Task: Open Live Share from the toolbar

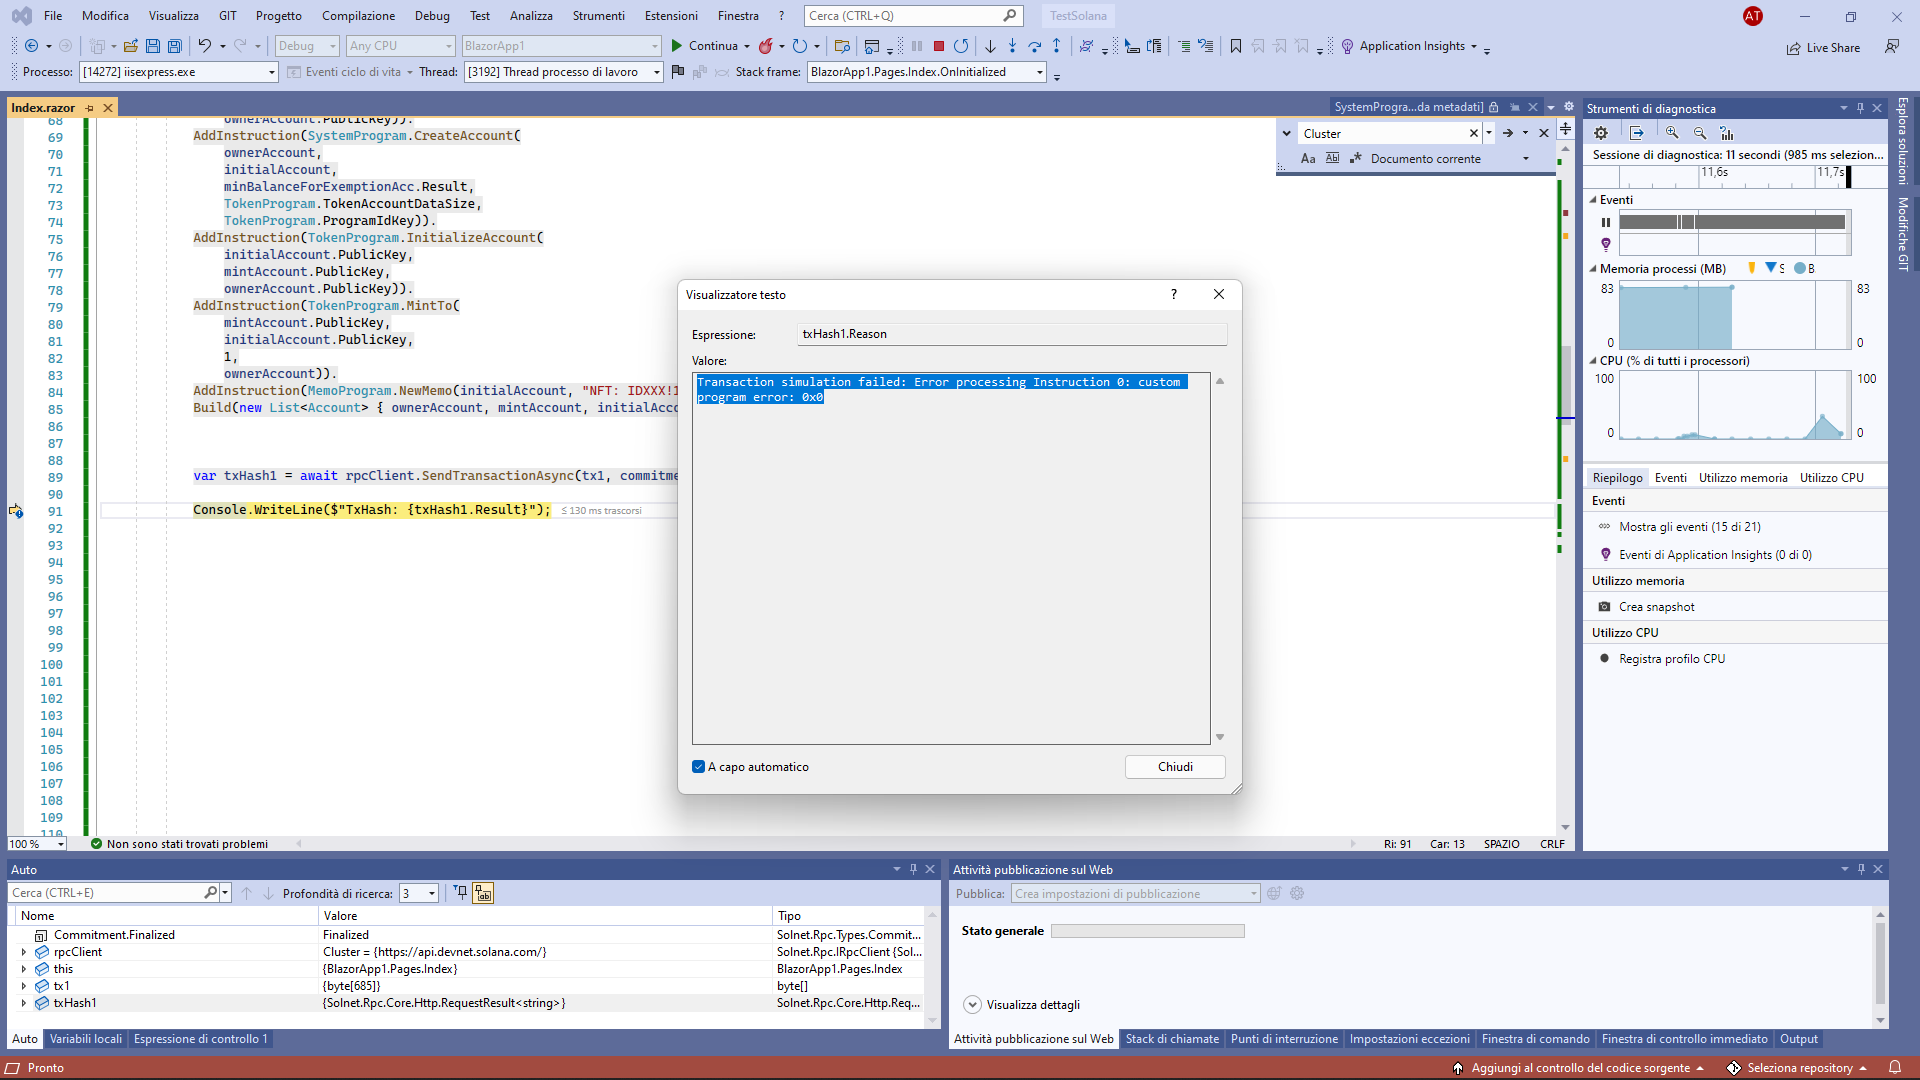Action: coord(1823,47)
